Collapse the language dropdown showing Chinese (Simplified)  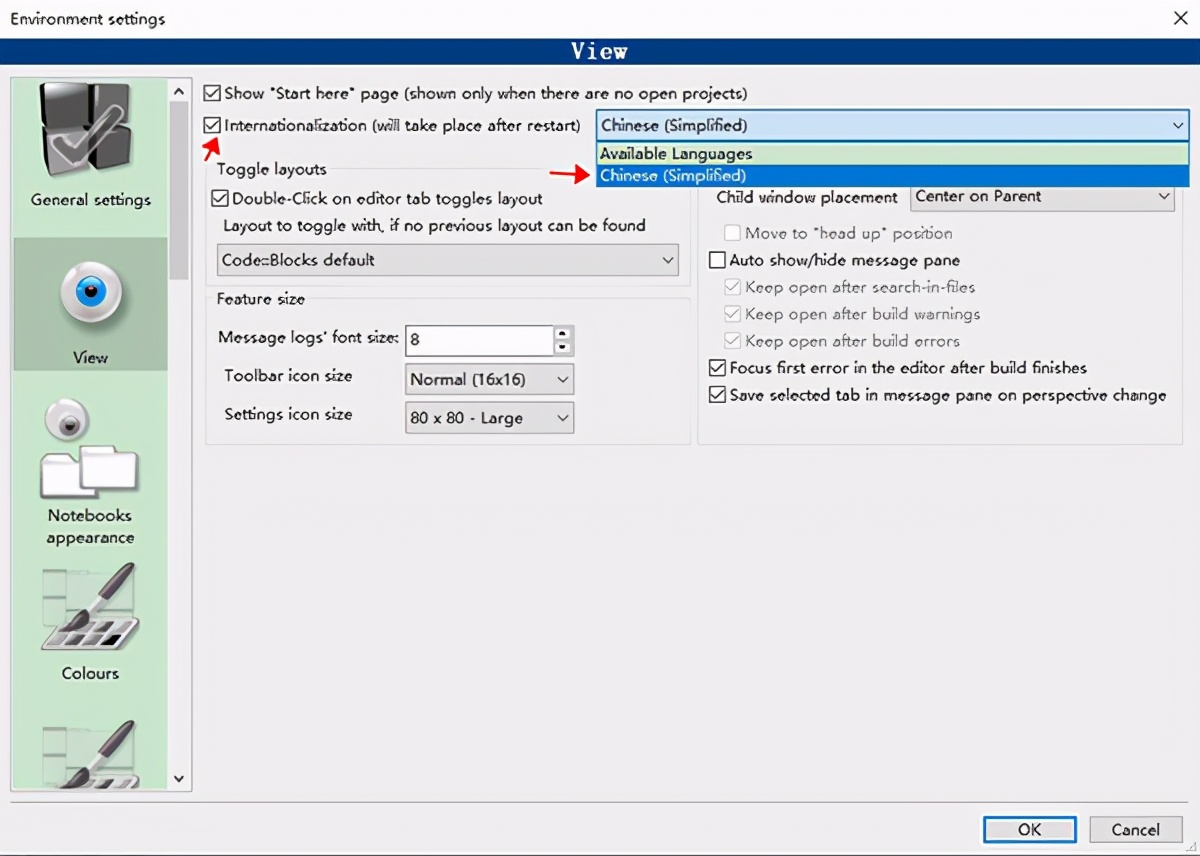tap(892, 126)
